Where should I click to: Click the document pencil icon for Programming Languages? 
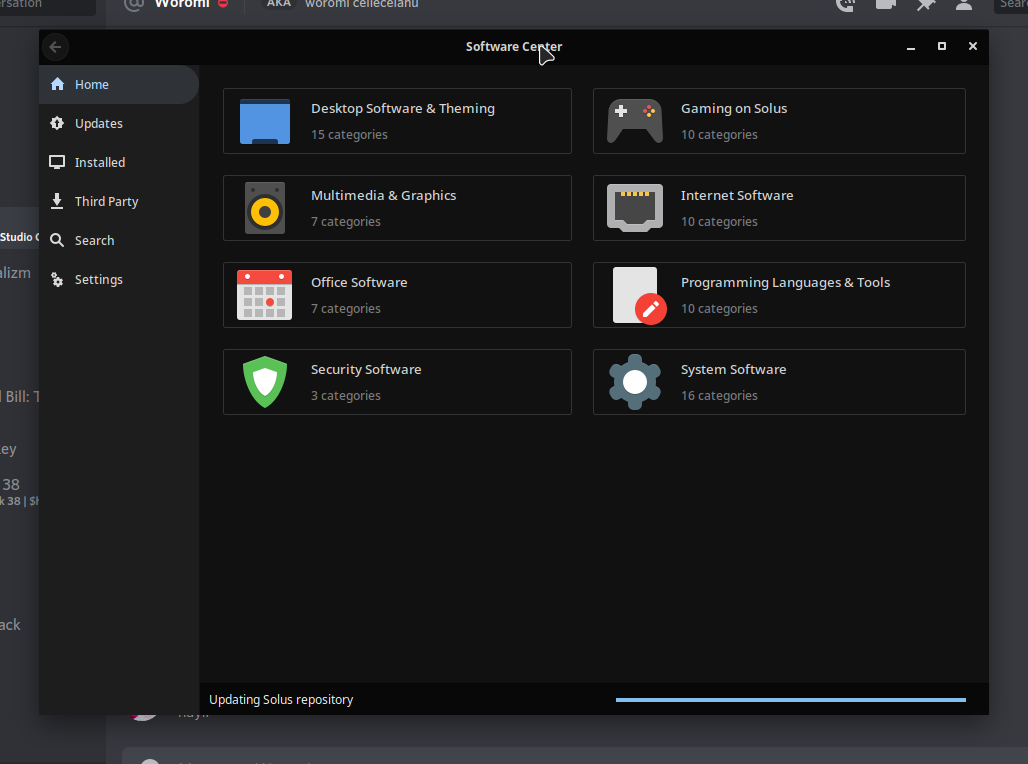click(639, 295)
